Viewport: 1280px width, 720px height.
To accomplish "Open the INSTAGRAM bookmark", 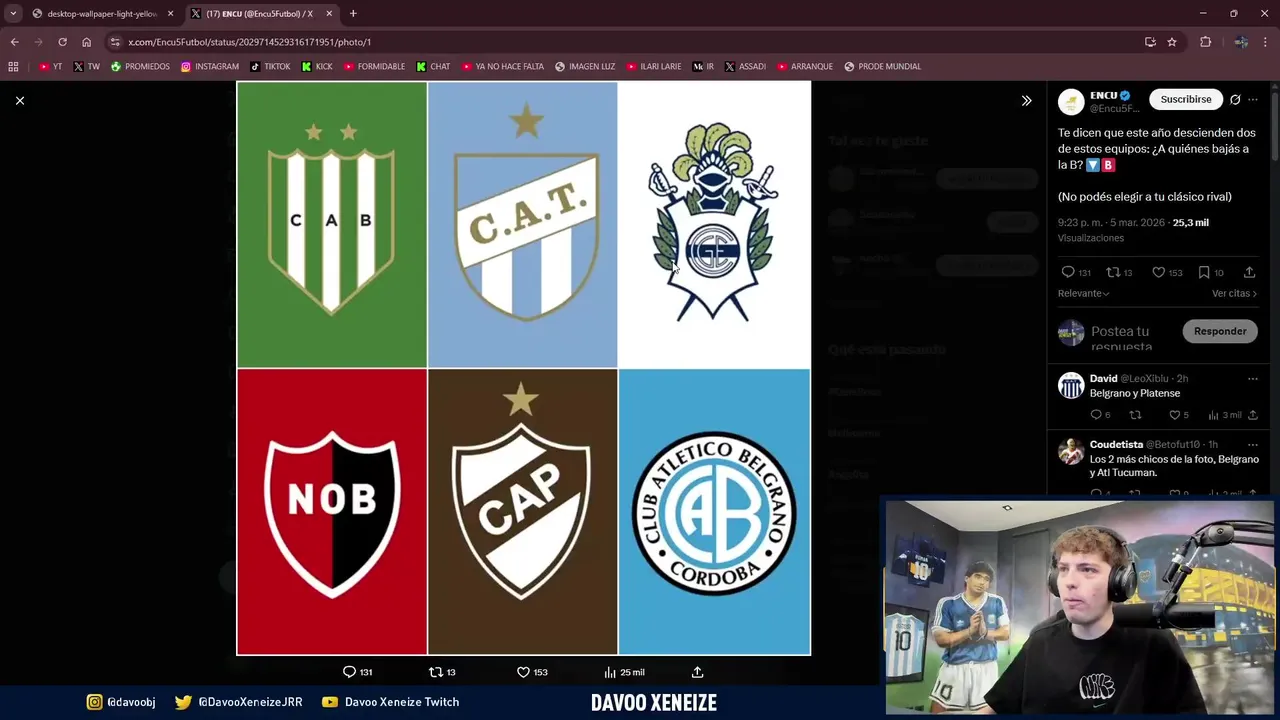I will pos(209,67).
